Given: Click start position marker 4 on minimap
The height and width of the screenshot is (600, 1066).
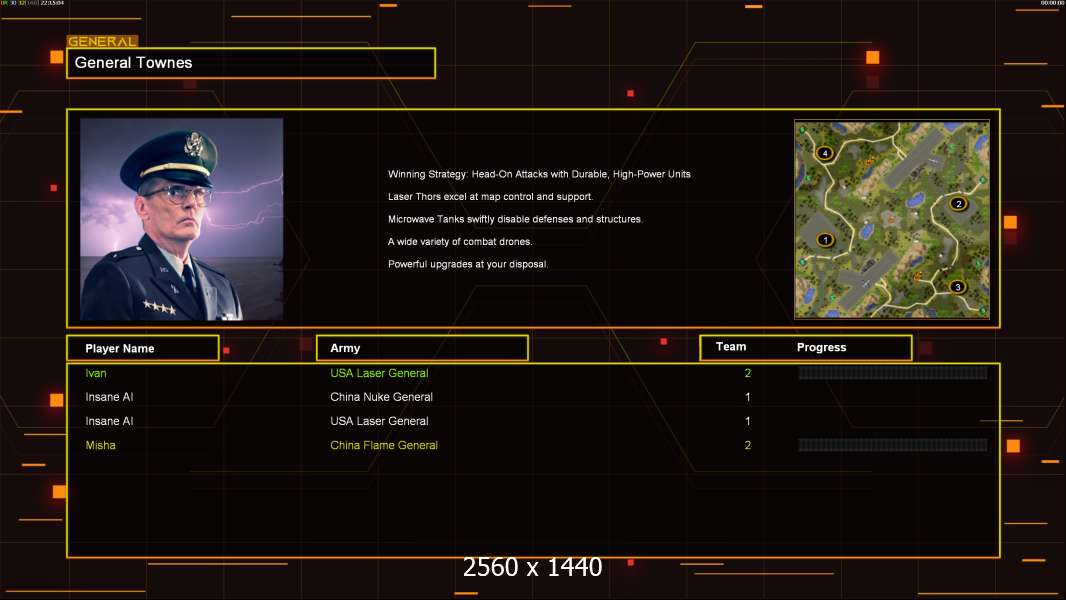Looking at the screenshot, I should (825, 153).
